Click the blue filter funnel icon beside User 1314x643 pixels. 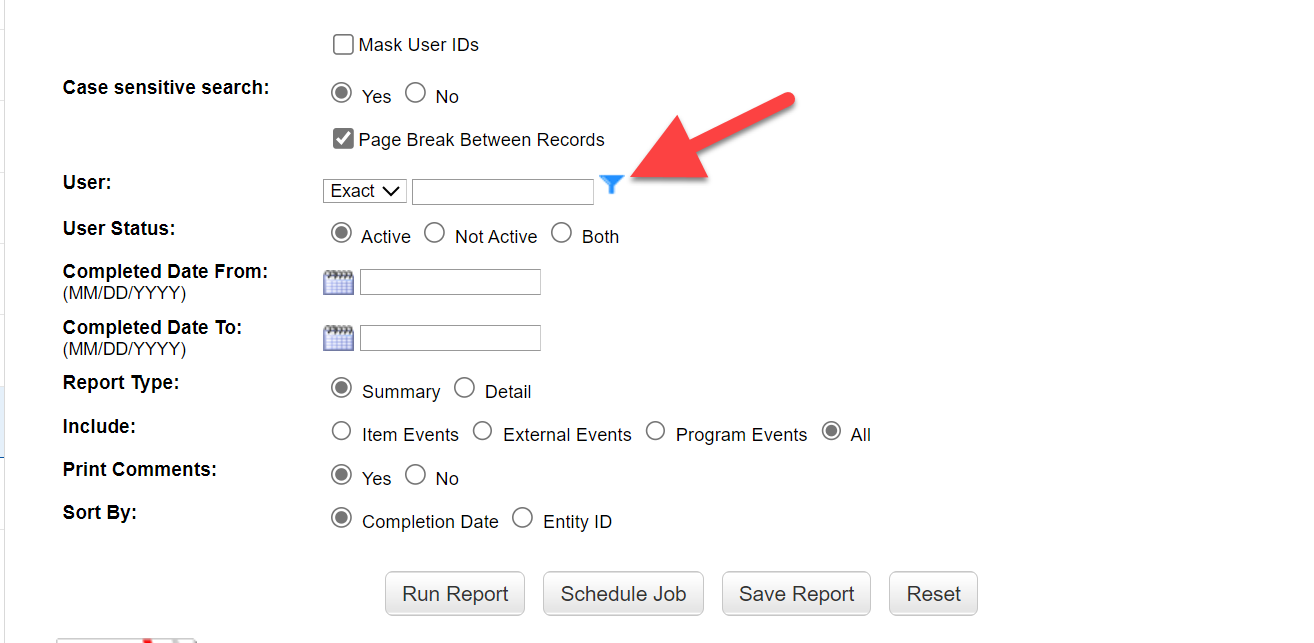click(x=612, y=184)
